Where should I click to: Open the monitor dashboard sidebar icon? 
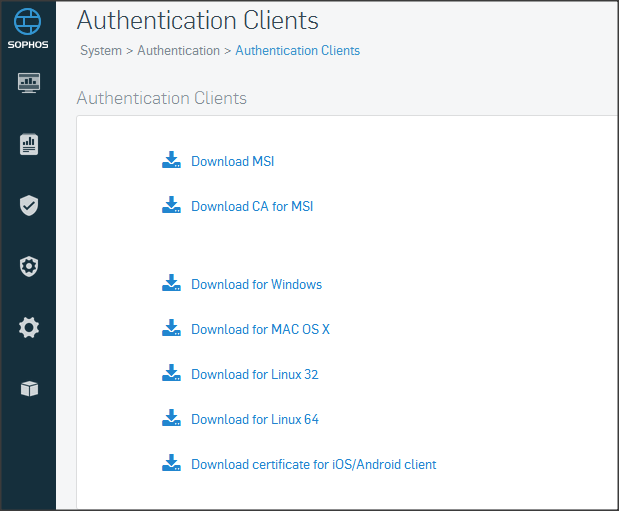point(29,82)
